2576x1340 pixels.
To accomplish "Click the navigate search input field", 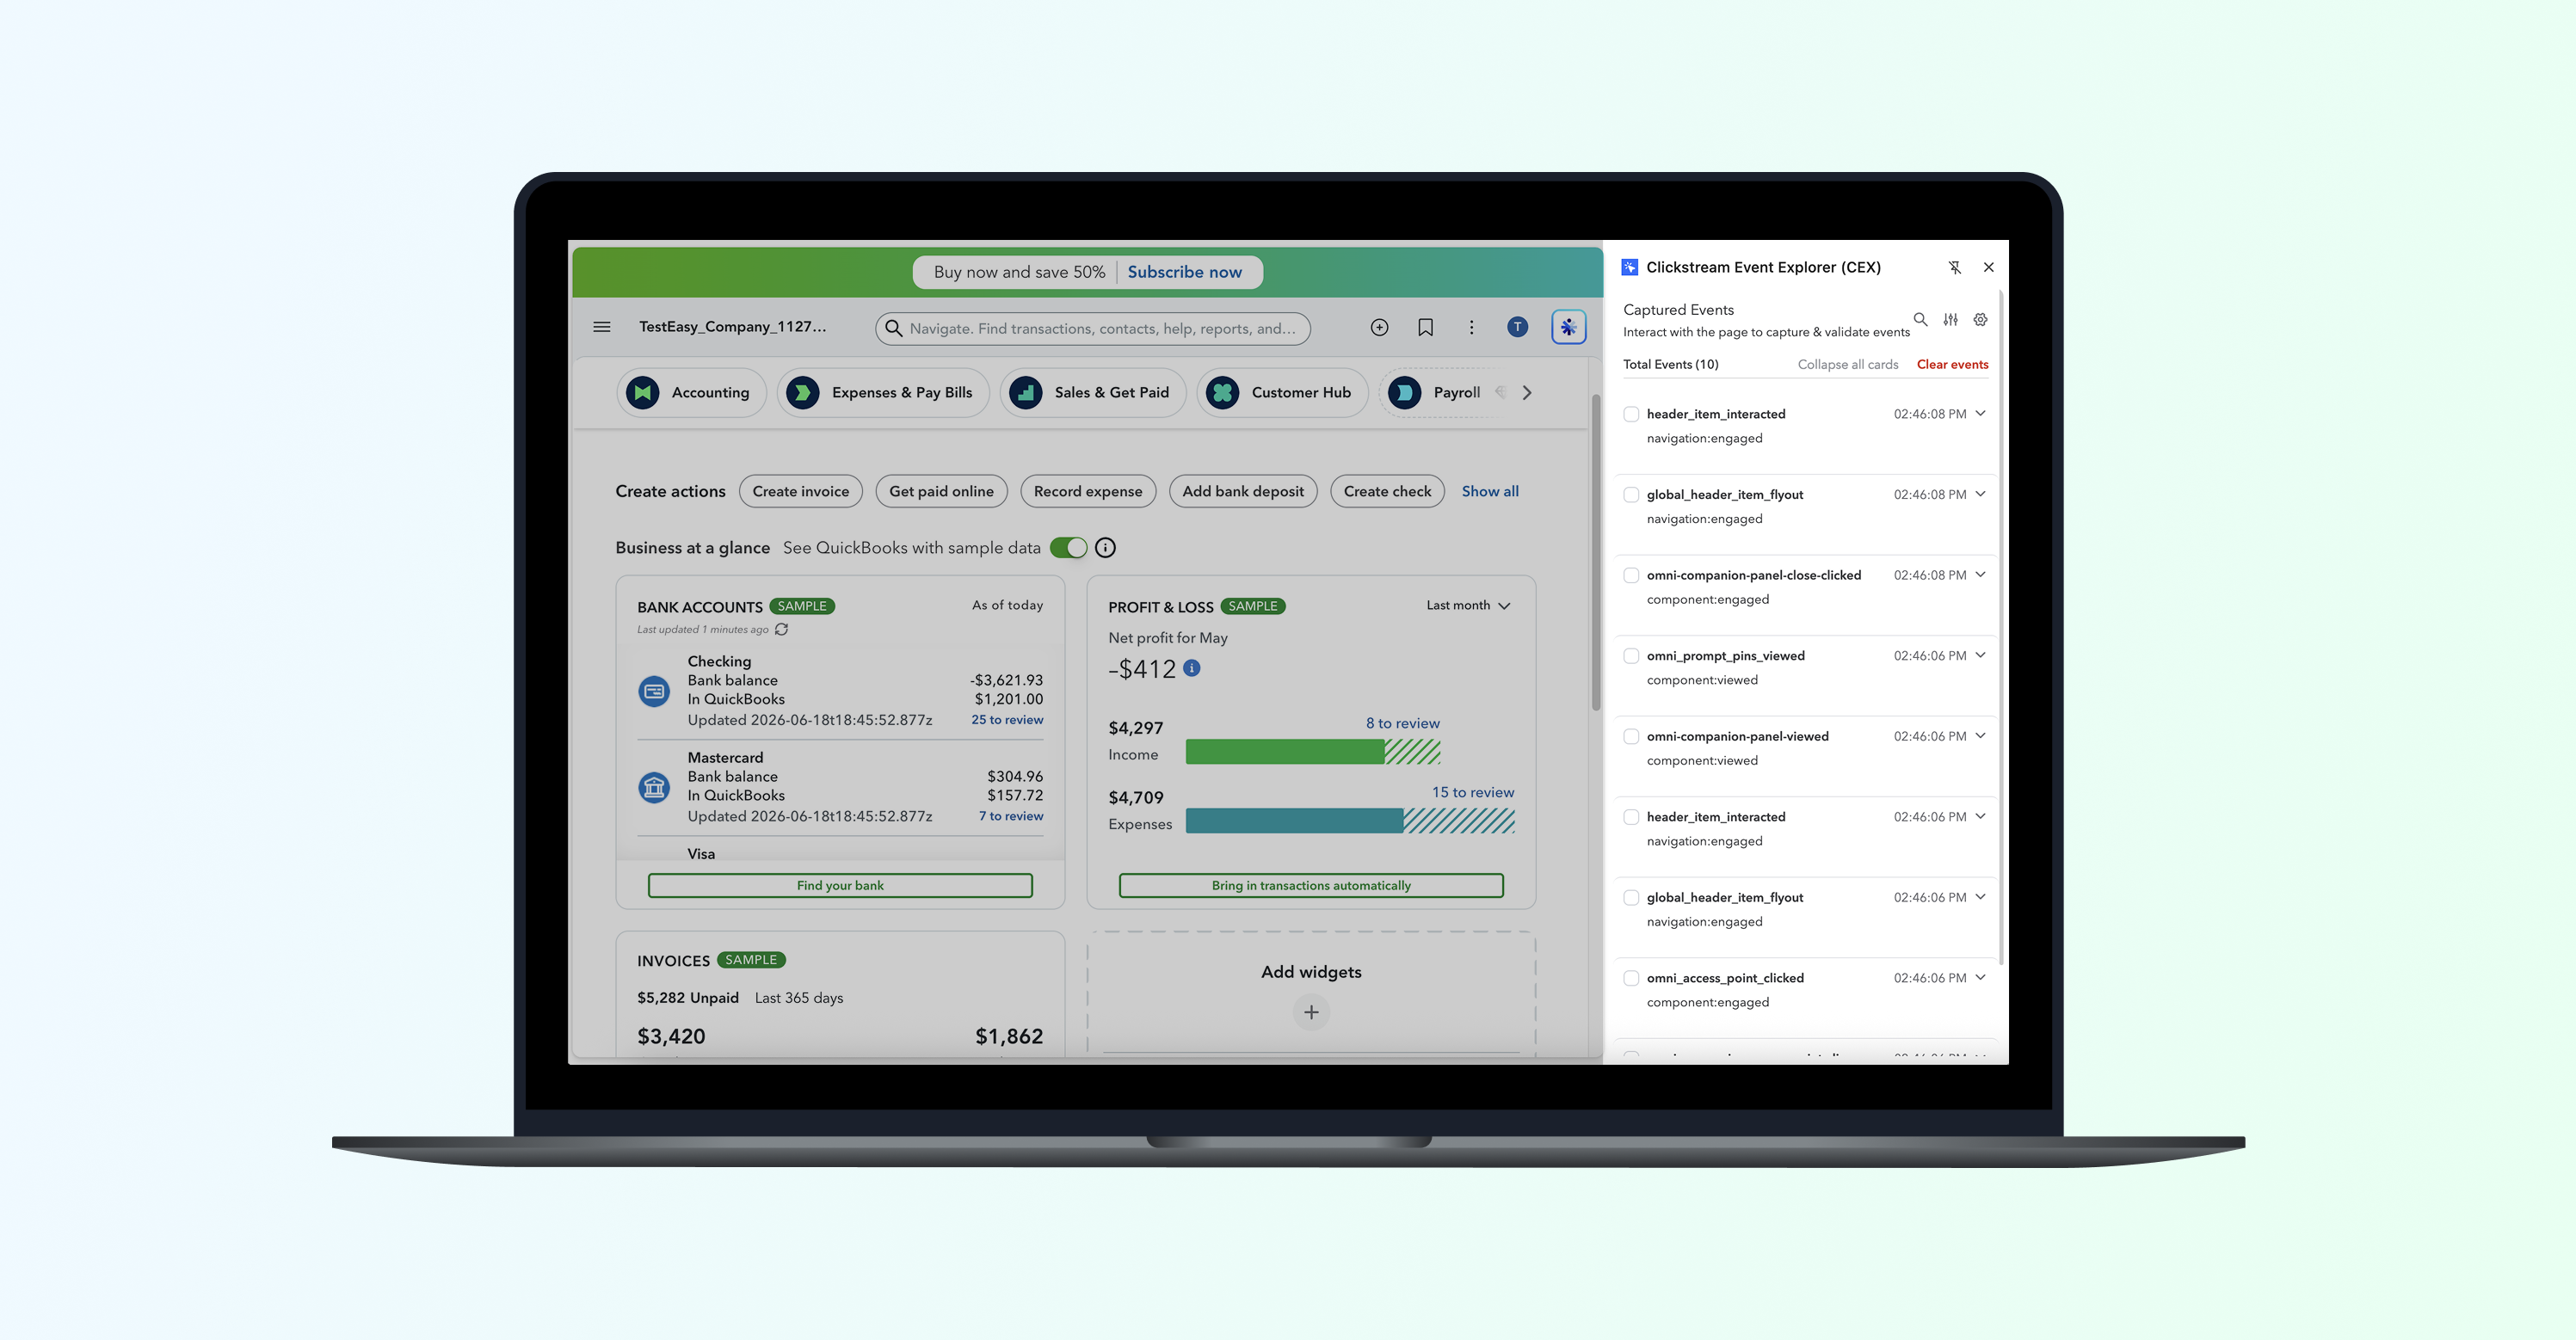I will [x=1093, y=328].
